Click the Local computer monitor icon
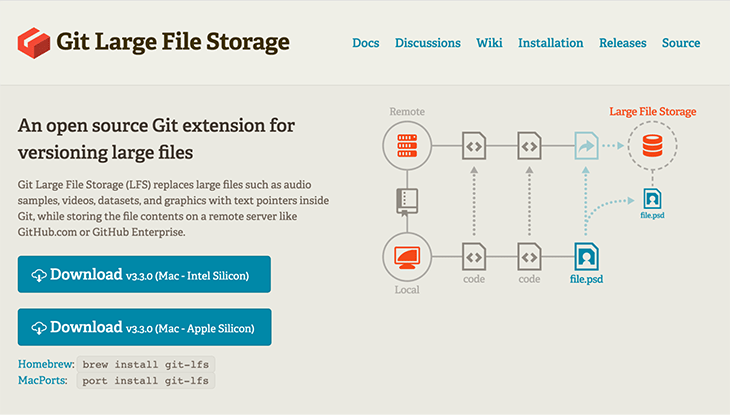730x415 pixels. (x=407, y=258)
